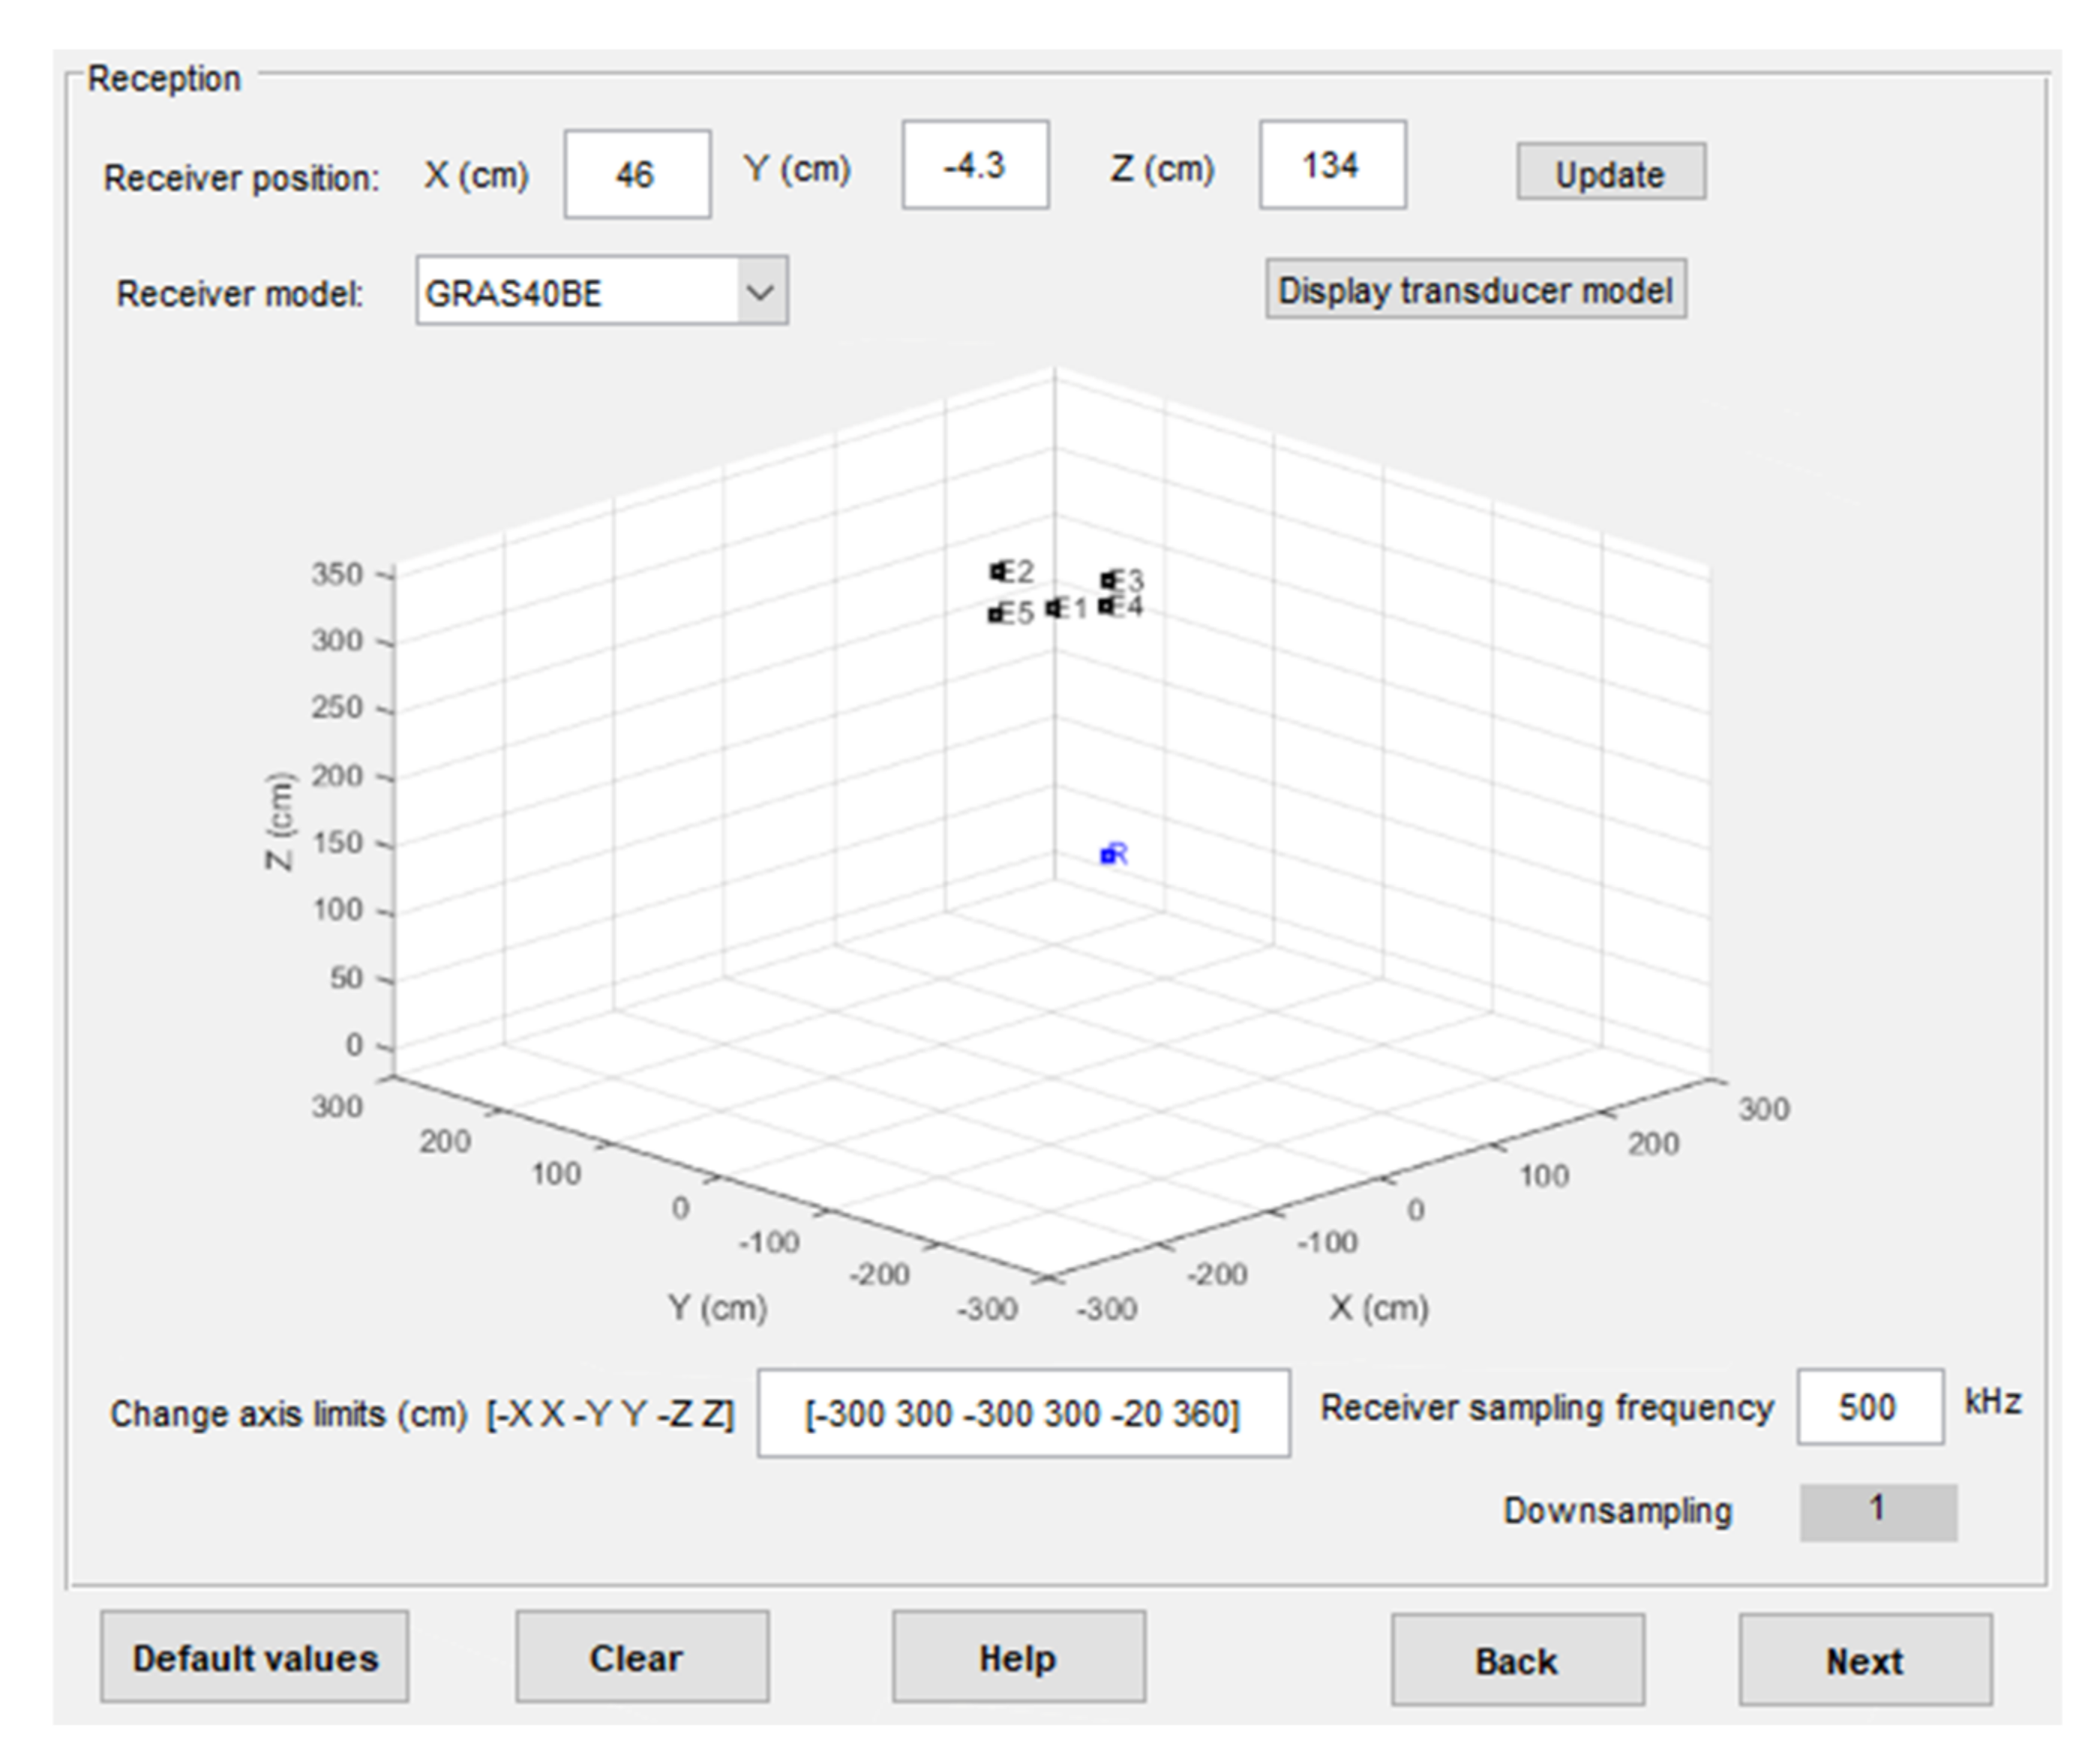Click the Downsampling value box
Screen dimensions: 2097x1764
point(1877,1511)
